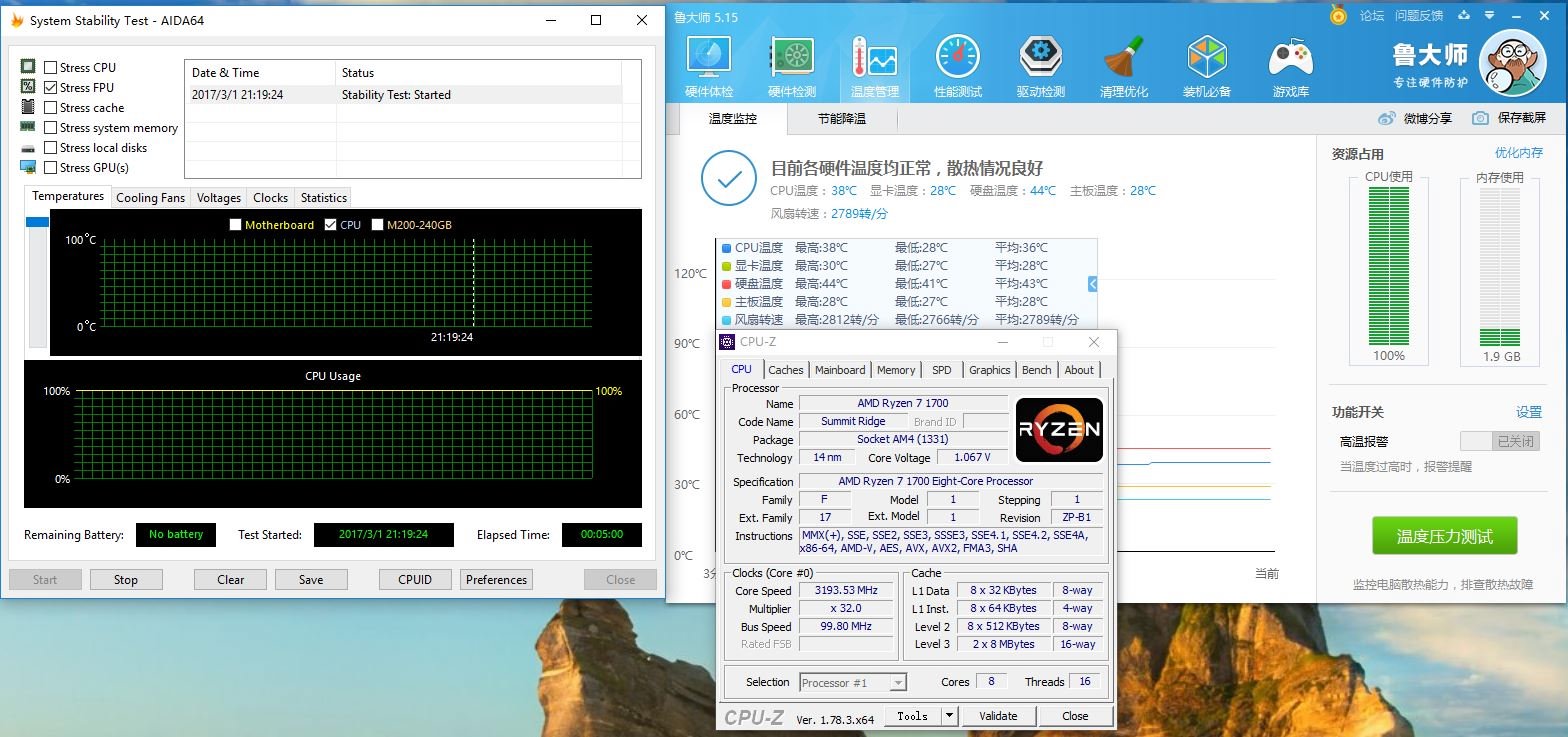The width and height of the screenshot is (1568, 737).
Task: Click Clear button in AIDA64
Action: pos(231,580)
